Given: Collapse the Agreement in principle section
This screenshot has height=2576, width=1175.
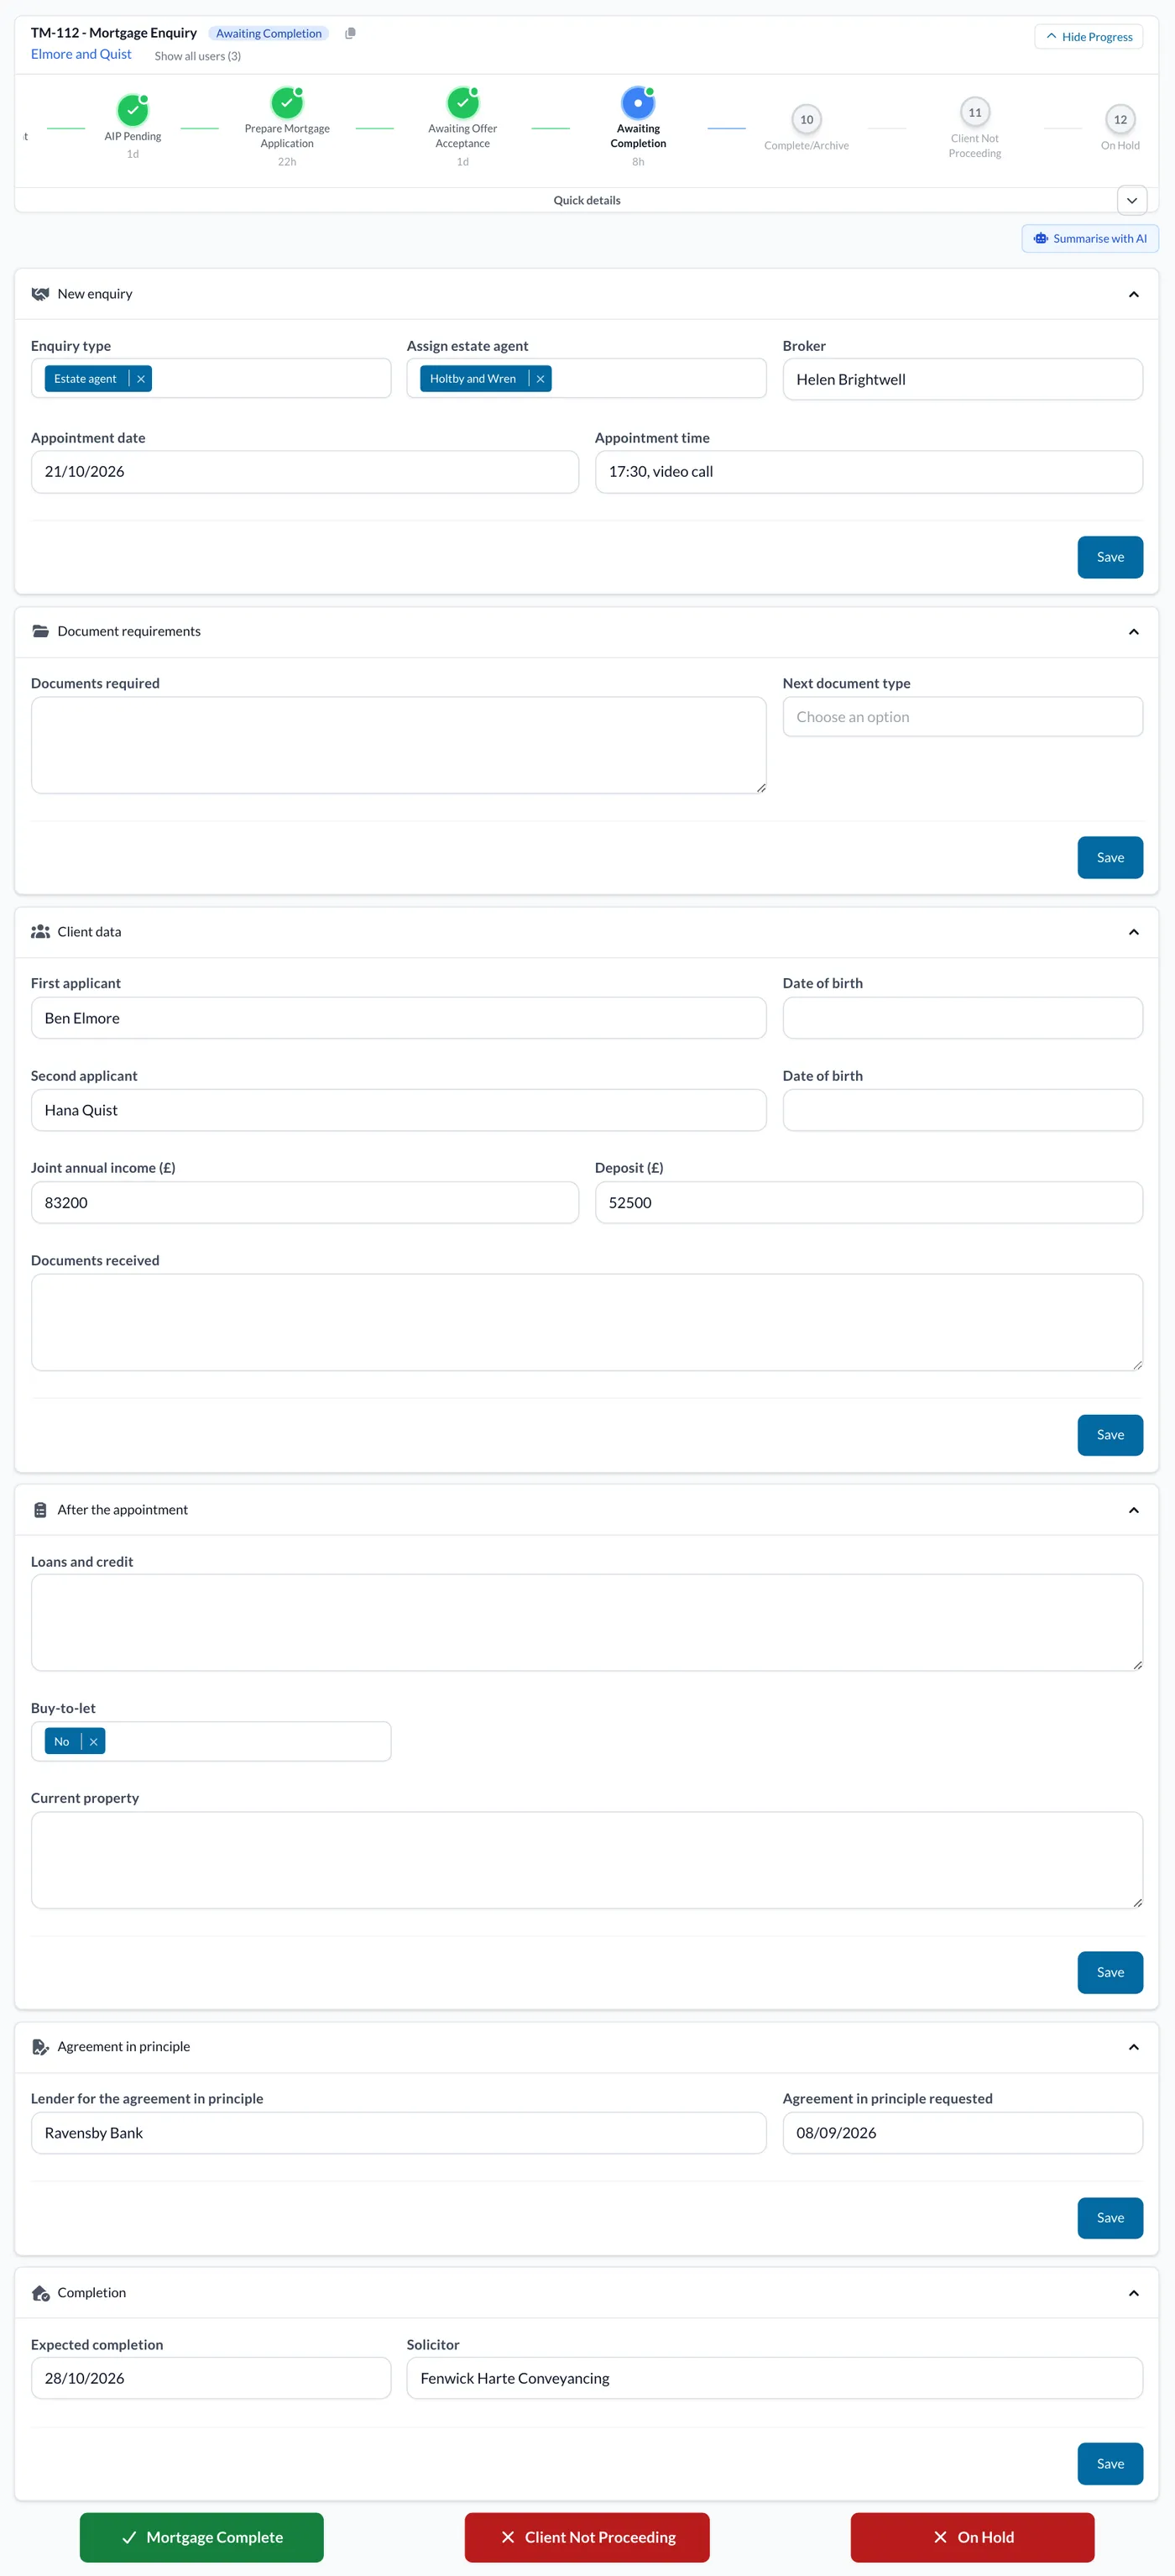Looking at the screenshot, I should pyautogui.click(x=1133, y=2046).
